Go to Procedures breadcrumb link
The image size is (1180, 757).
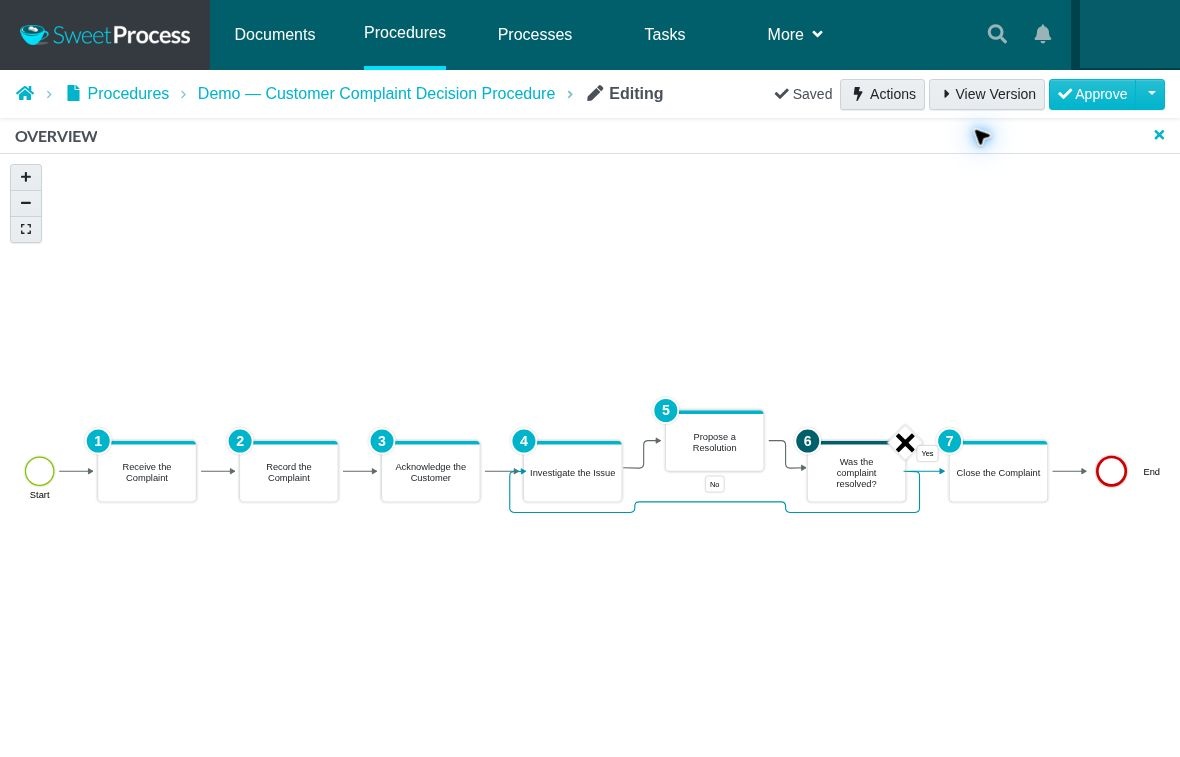(x=128, y=93)
